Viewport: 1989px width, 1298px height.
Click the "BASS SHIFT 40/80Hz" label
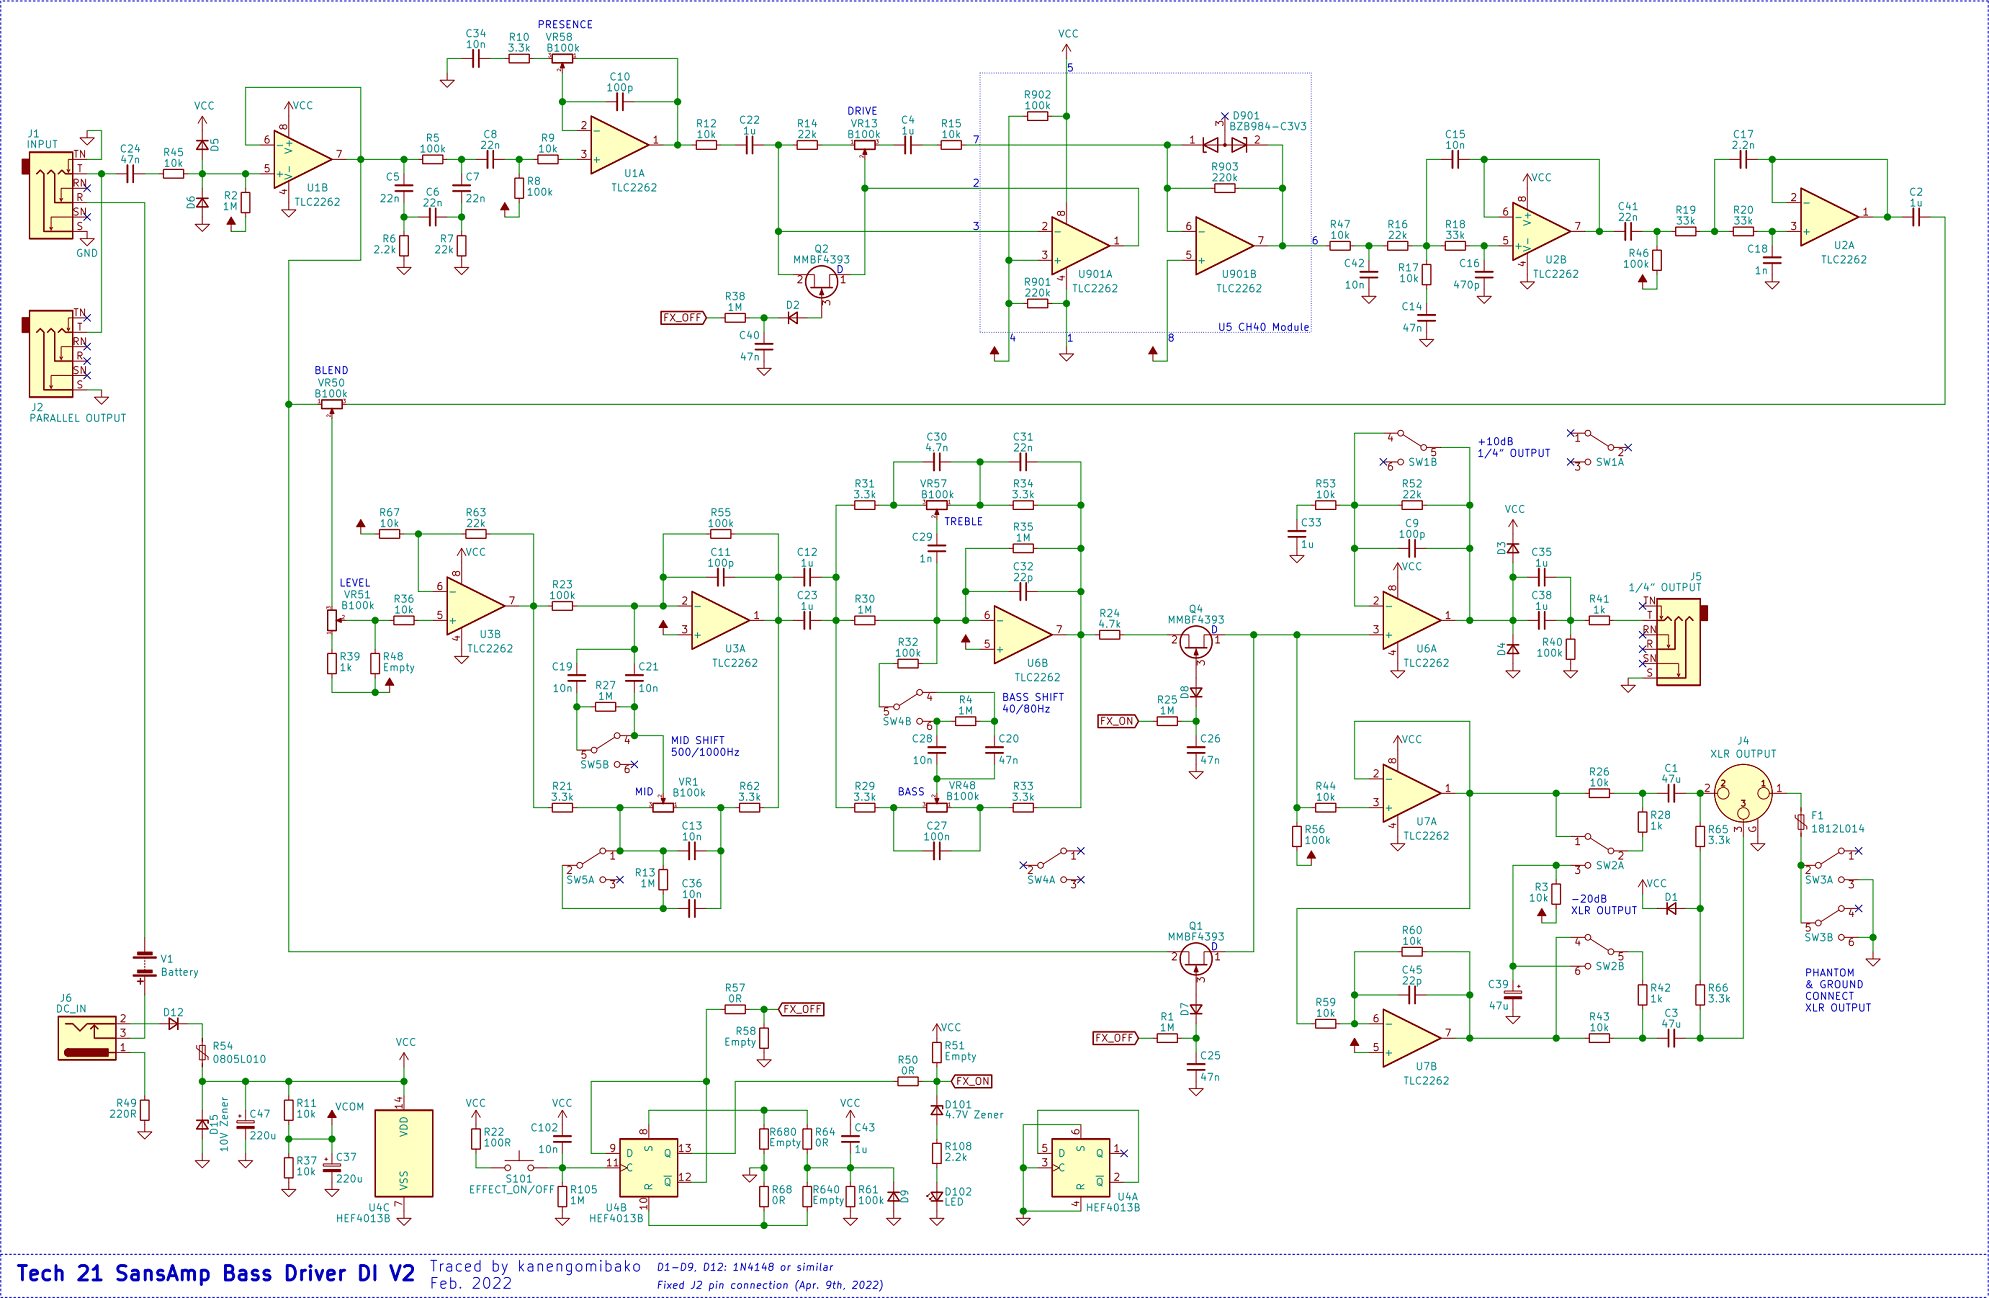[x=1033, y=703]
